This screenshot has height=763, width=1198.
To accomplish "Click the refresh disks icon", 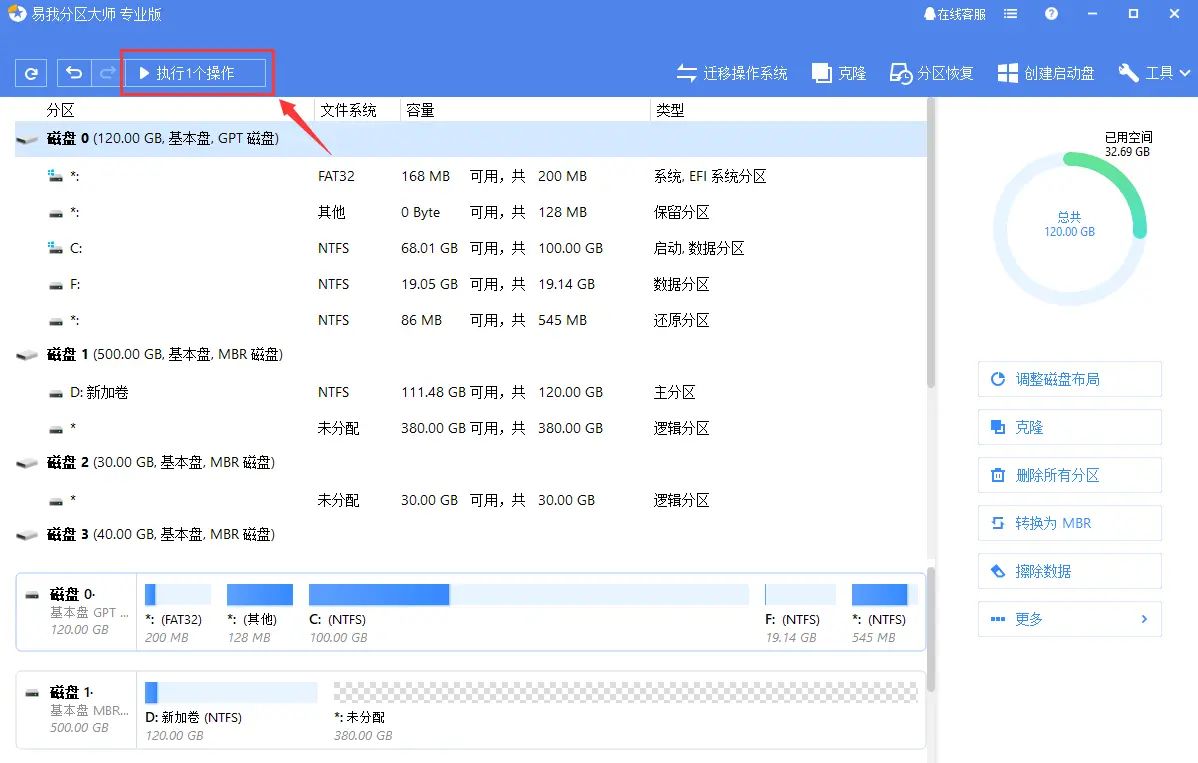I will [30, 72].
